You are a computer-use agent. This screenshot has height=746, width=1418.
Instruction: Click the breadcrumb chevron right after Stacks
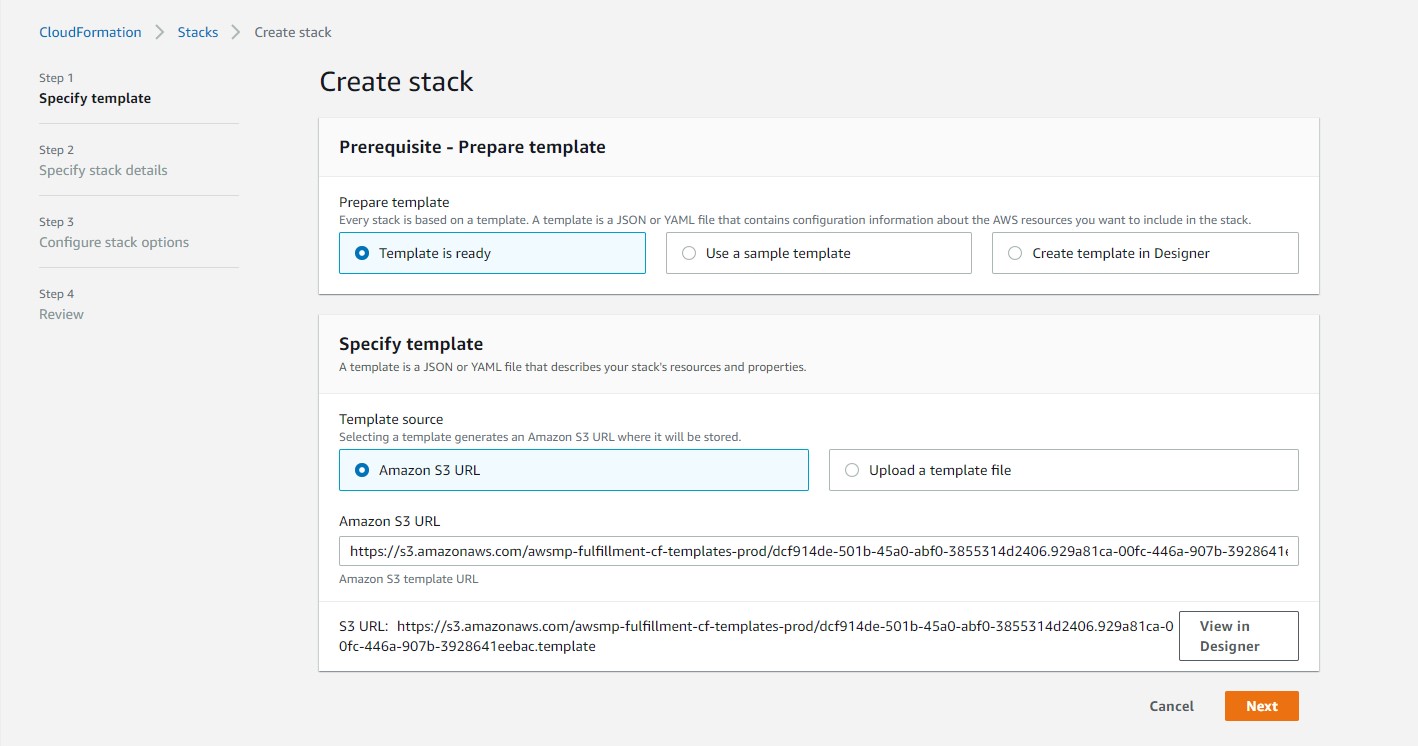tap(236, 32)
